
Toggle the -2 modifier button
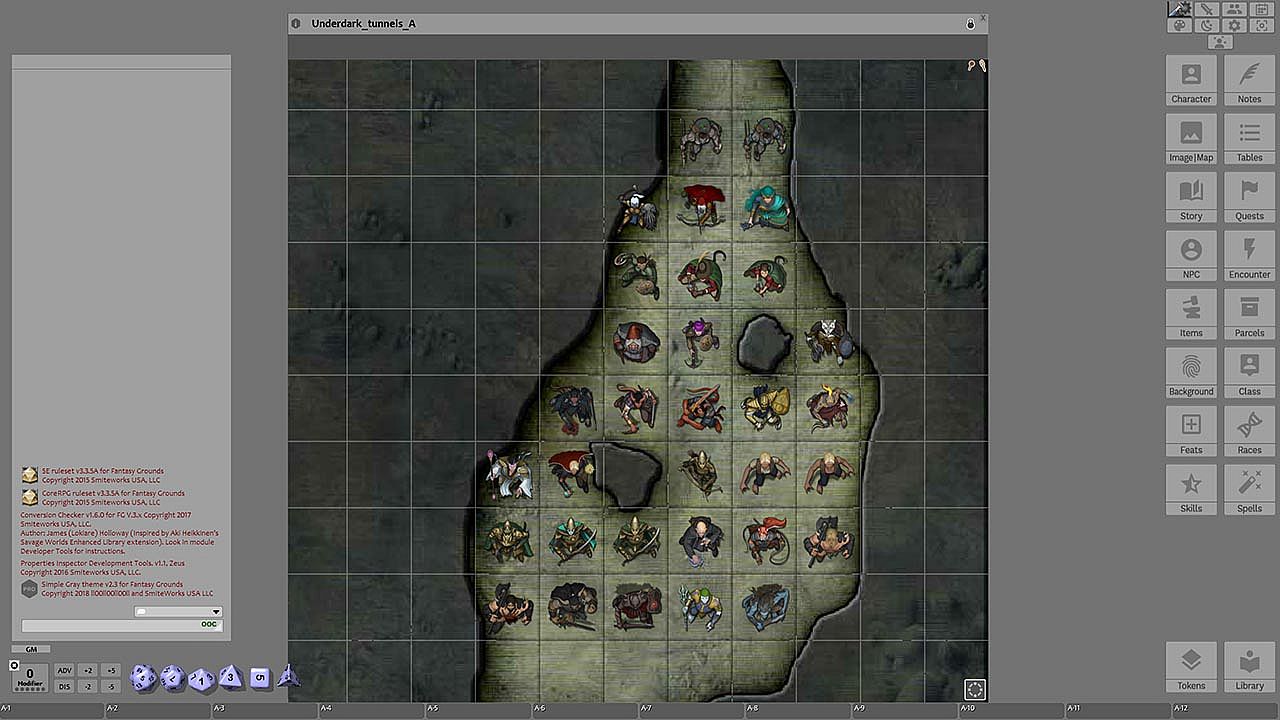pyautogui.click(x=88, y=686)
